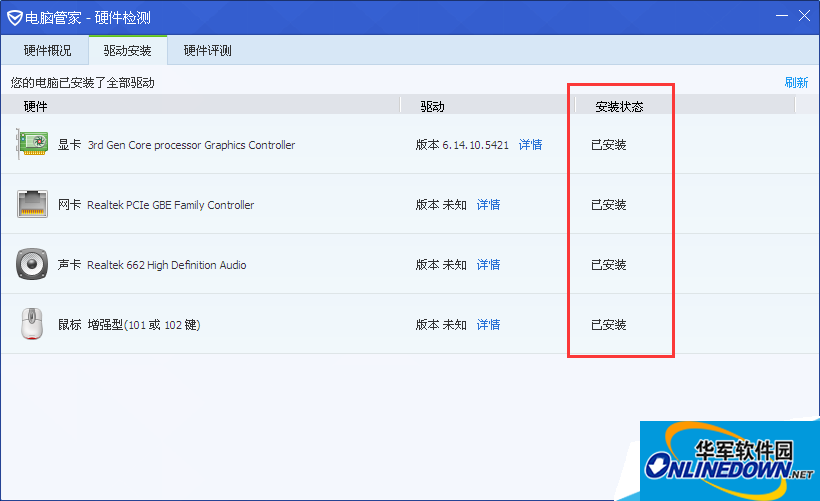The width and height of the screenshot is (820, 501).
Task: Click the mouse device icon
Action: point(32,324)
